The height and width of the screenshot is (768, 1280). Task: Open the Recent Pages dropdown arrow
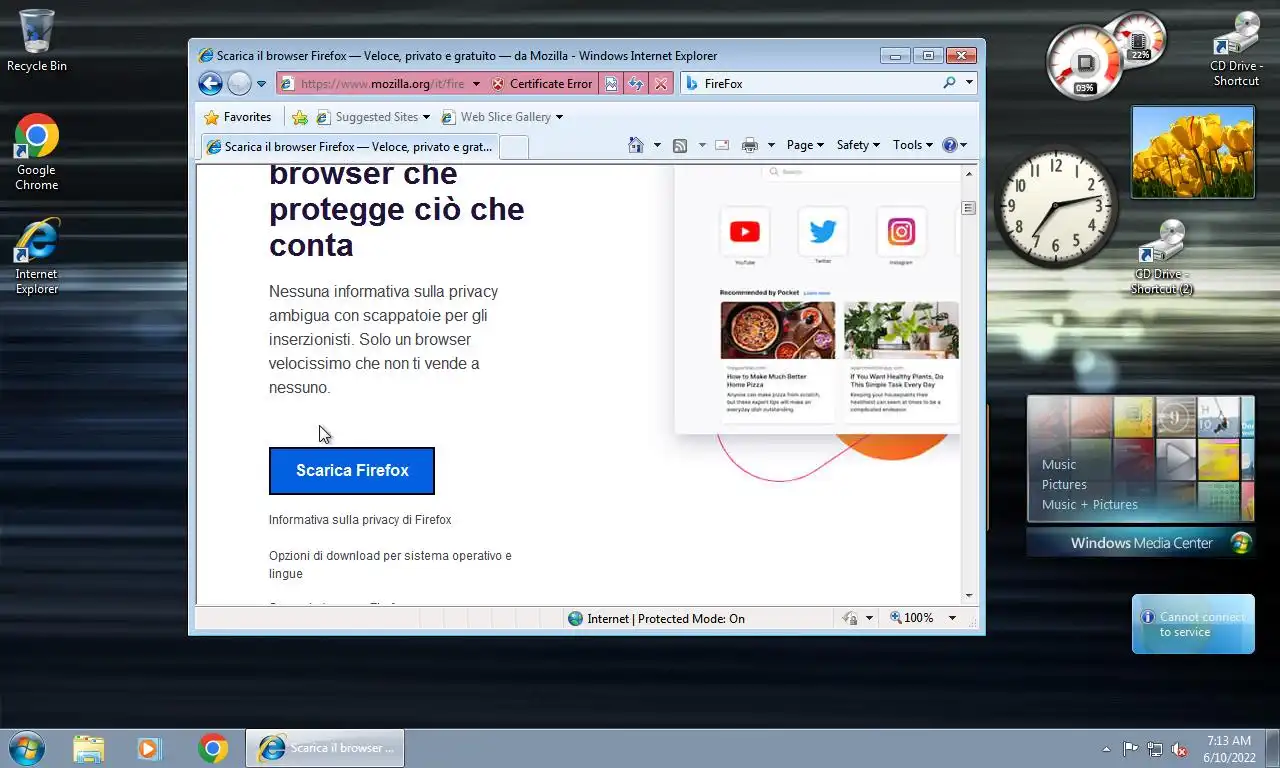(262, 84)
